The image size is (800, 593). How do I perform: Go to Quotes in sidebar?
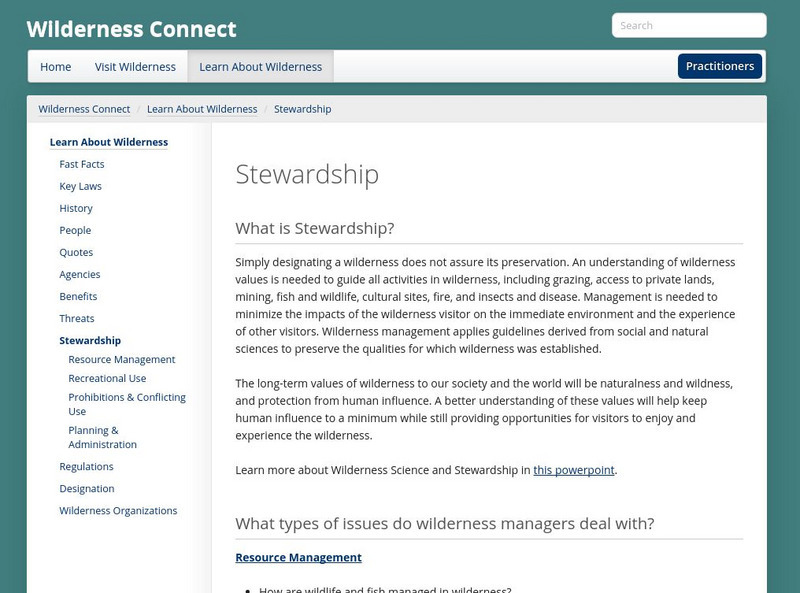76,252
